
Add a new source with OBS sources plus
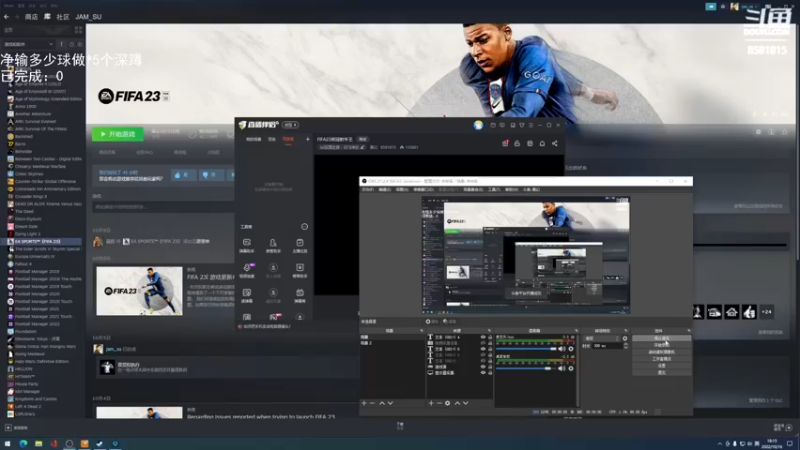pos(431,403)
